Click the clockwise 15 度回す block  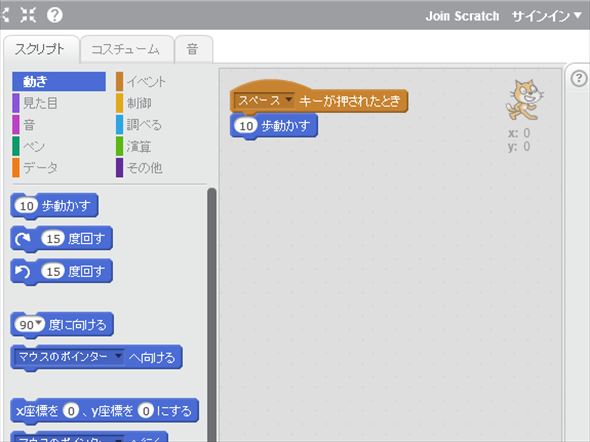pos(61,238)
